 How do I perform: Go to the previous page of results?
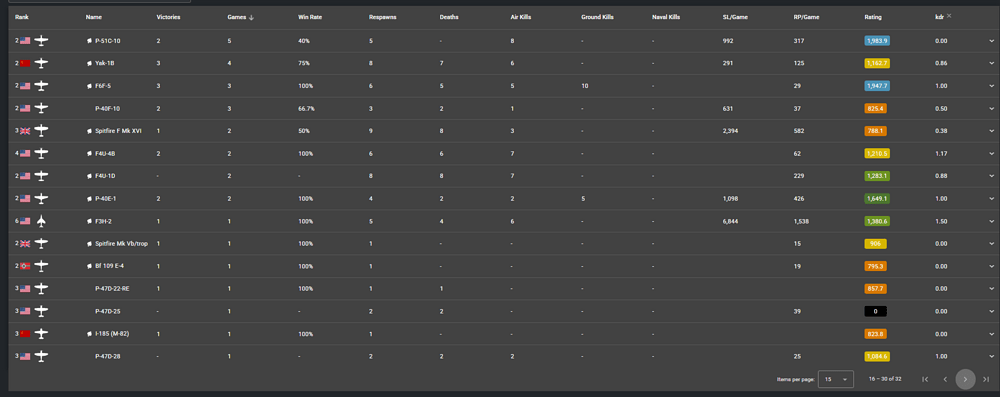pos(945,379)
